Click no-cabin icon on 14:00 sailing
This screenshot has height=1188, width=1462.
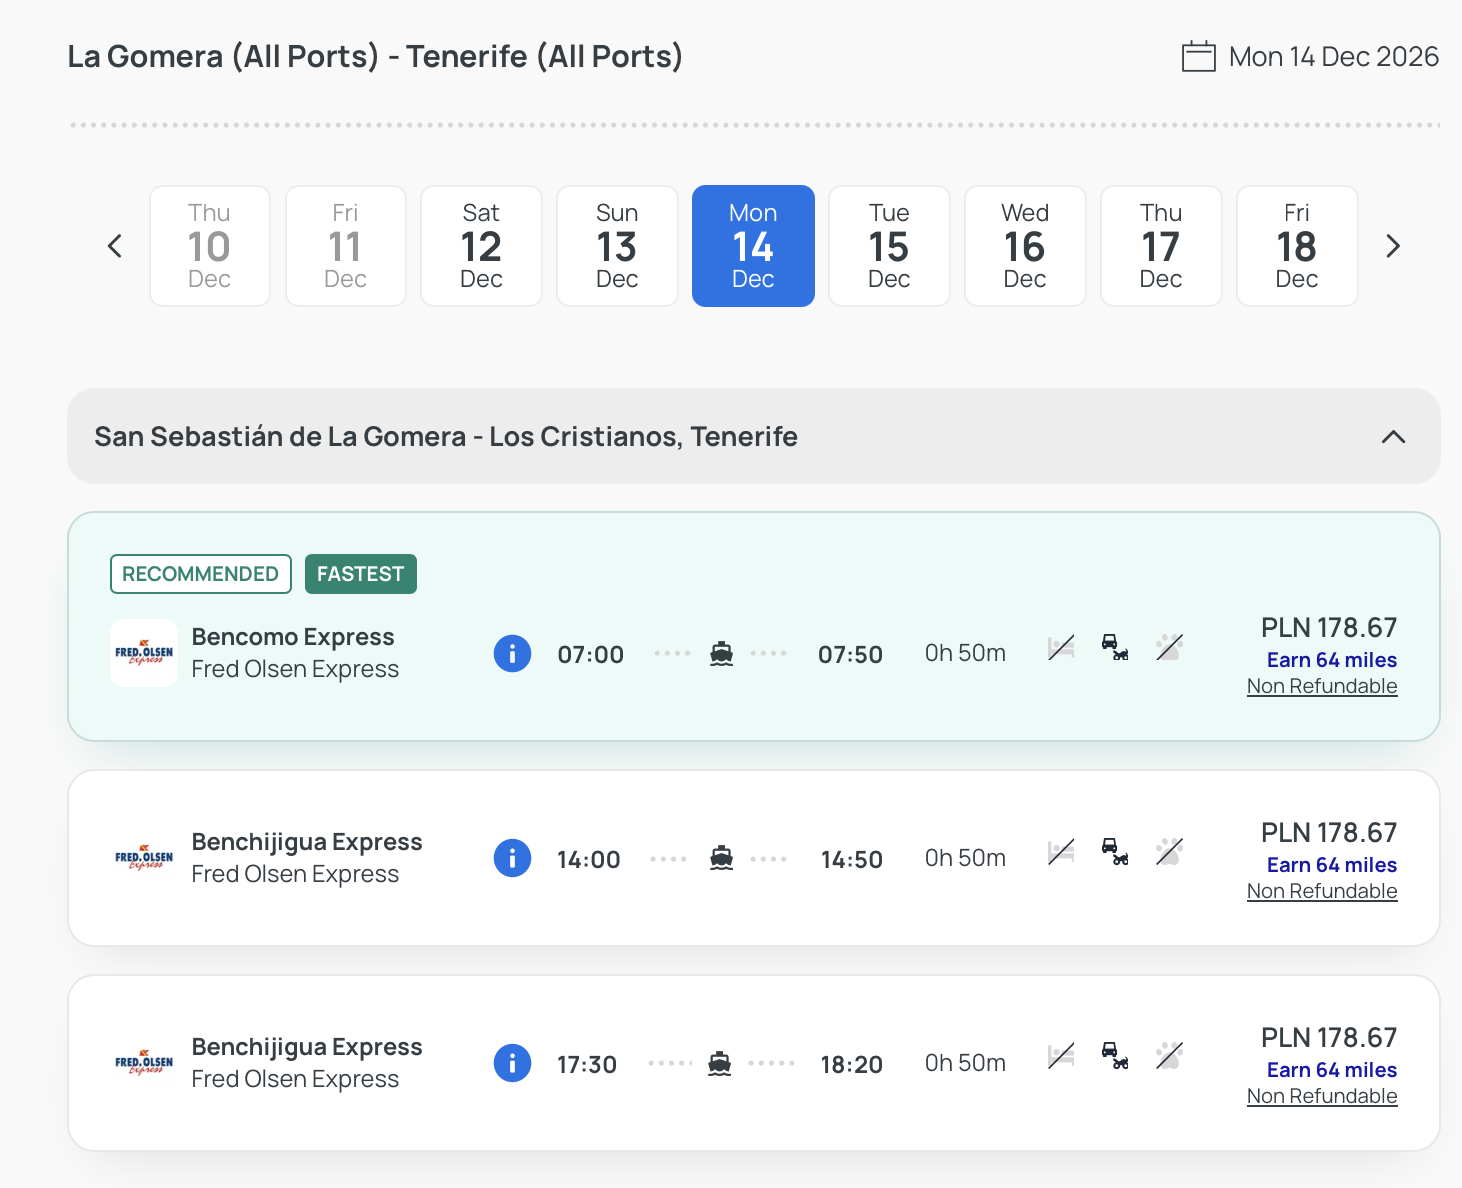click(x=1061, y=852)
